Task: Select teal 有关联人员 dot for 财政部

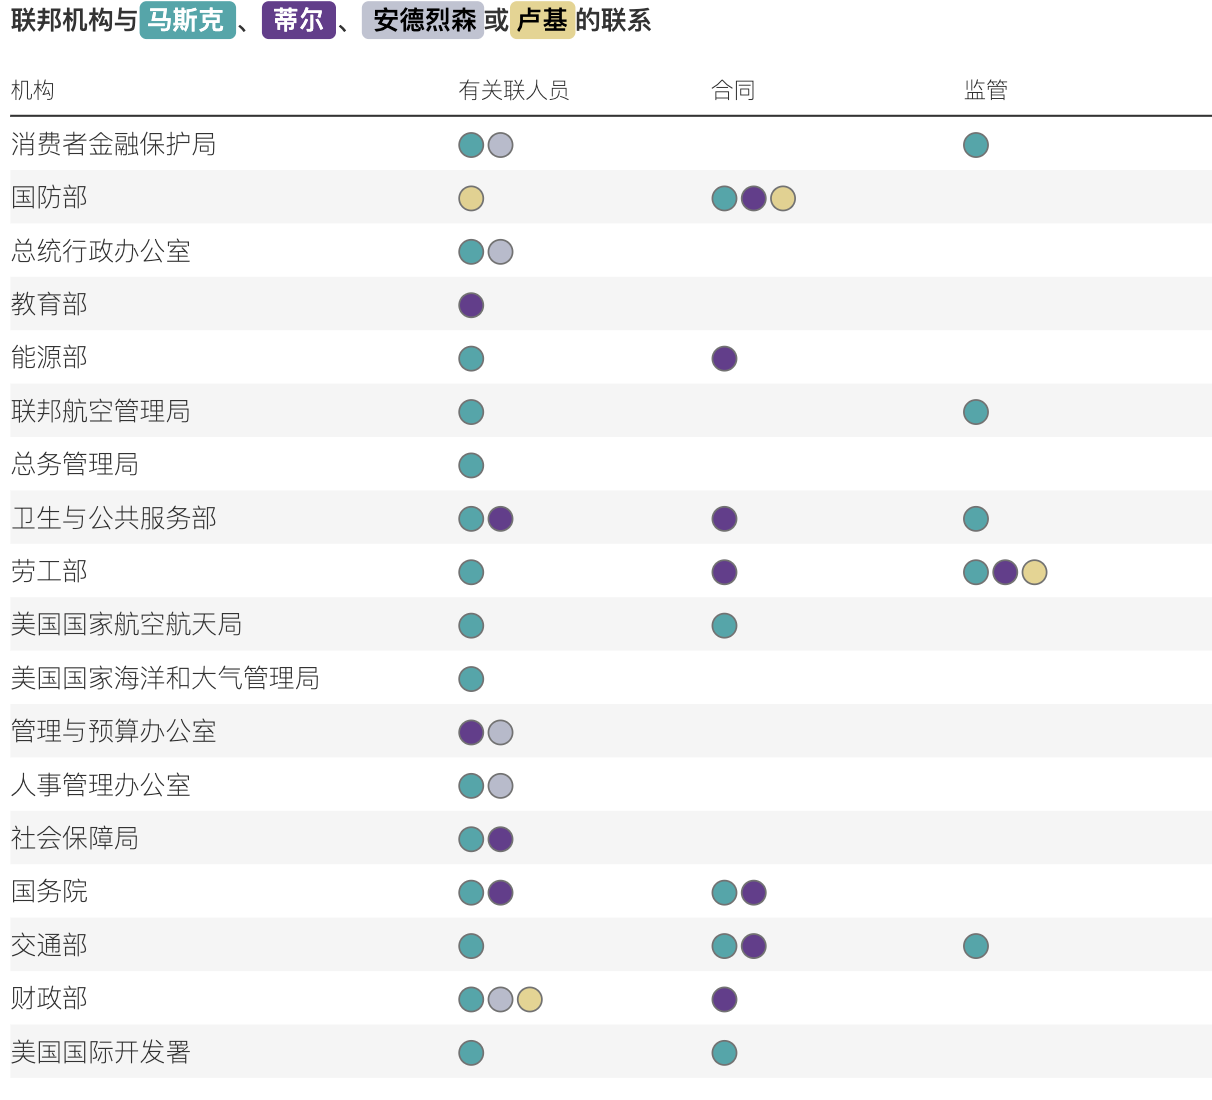Action: [x=471, y=999]
